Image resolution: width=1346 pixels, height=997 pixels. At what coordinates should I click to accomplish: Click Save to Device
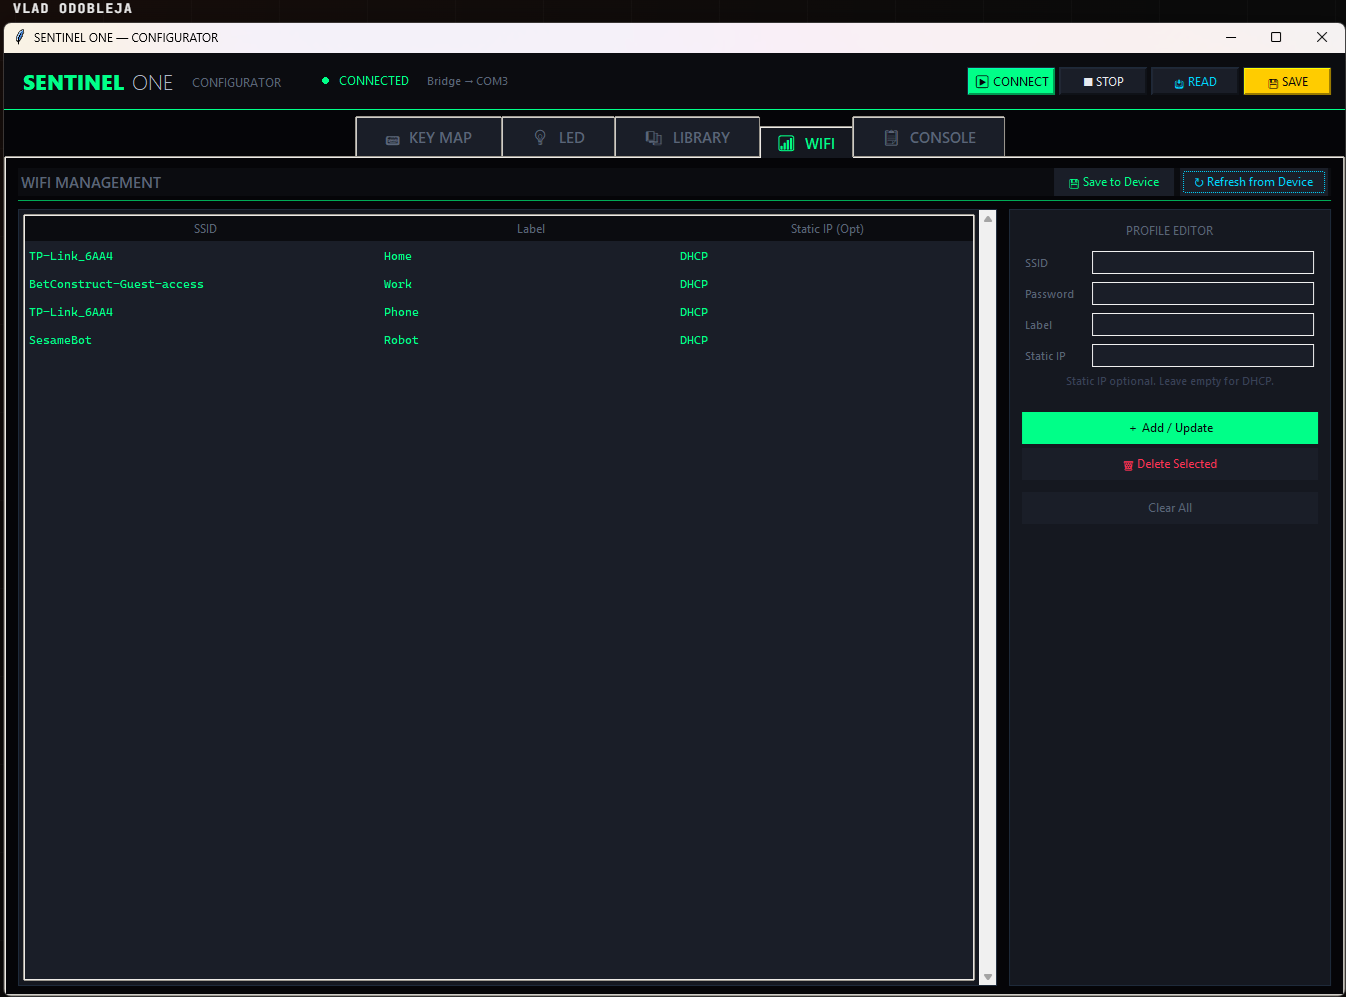tap(1114, 182)
